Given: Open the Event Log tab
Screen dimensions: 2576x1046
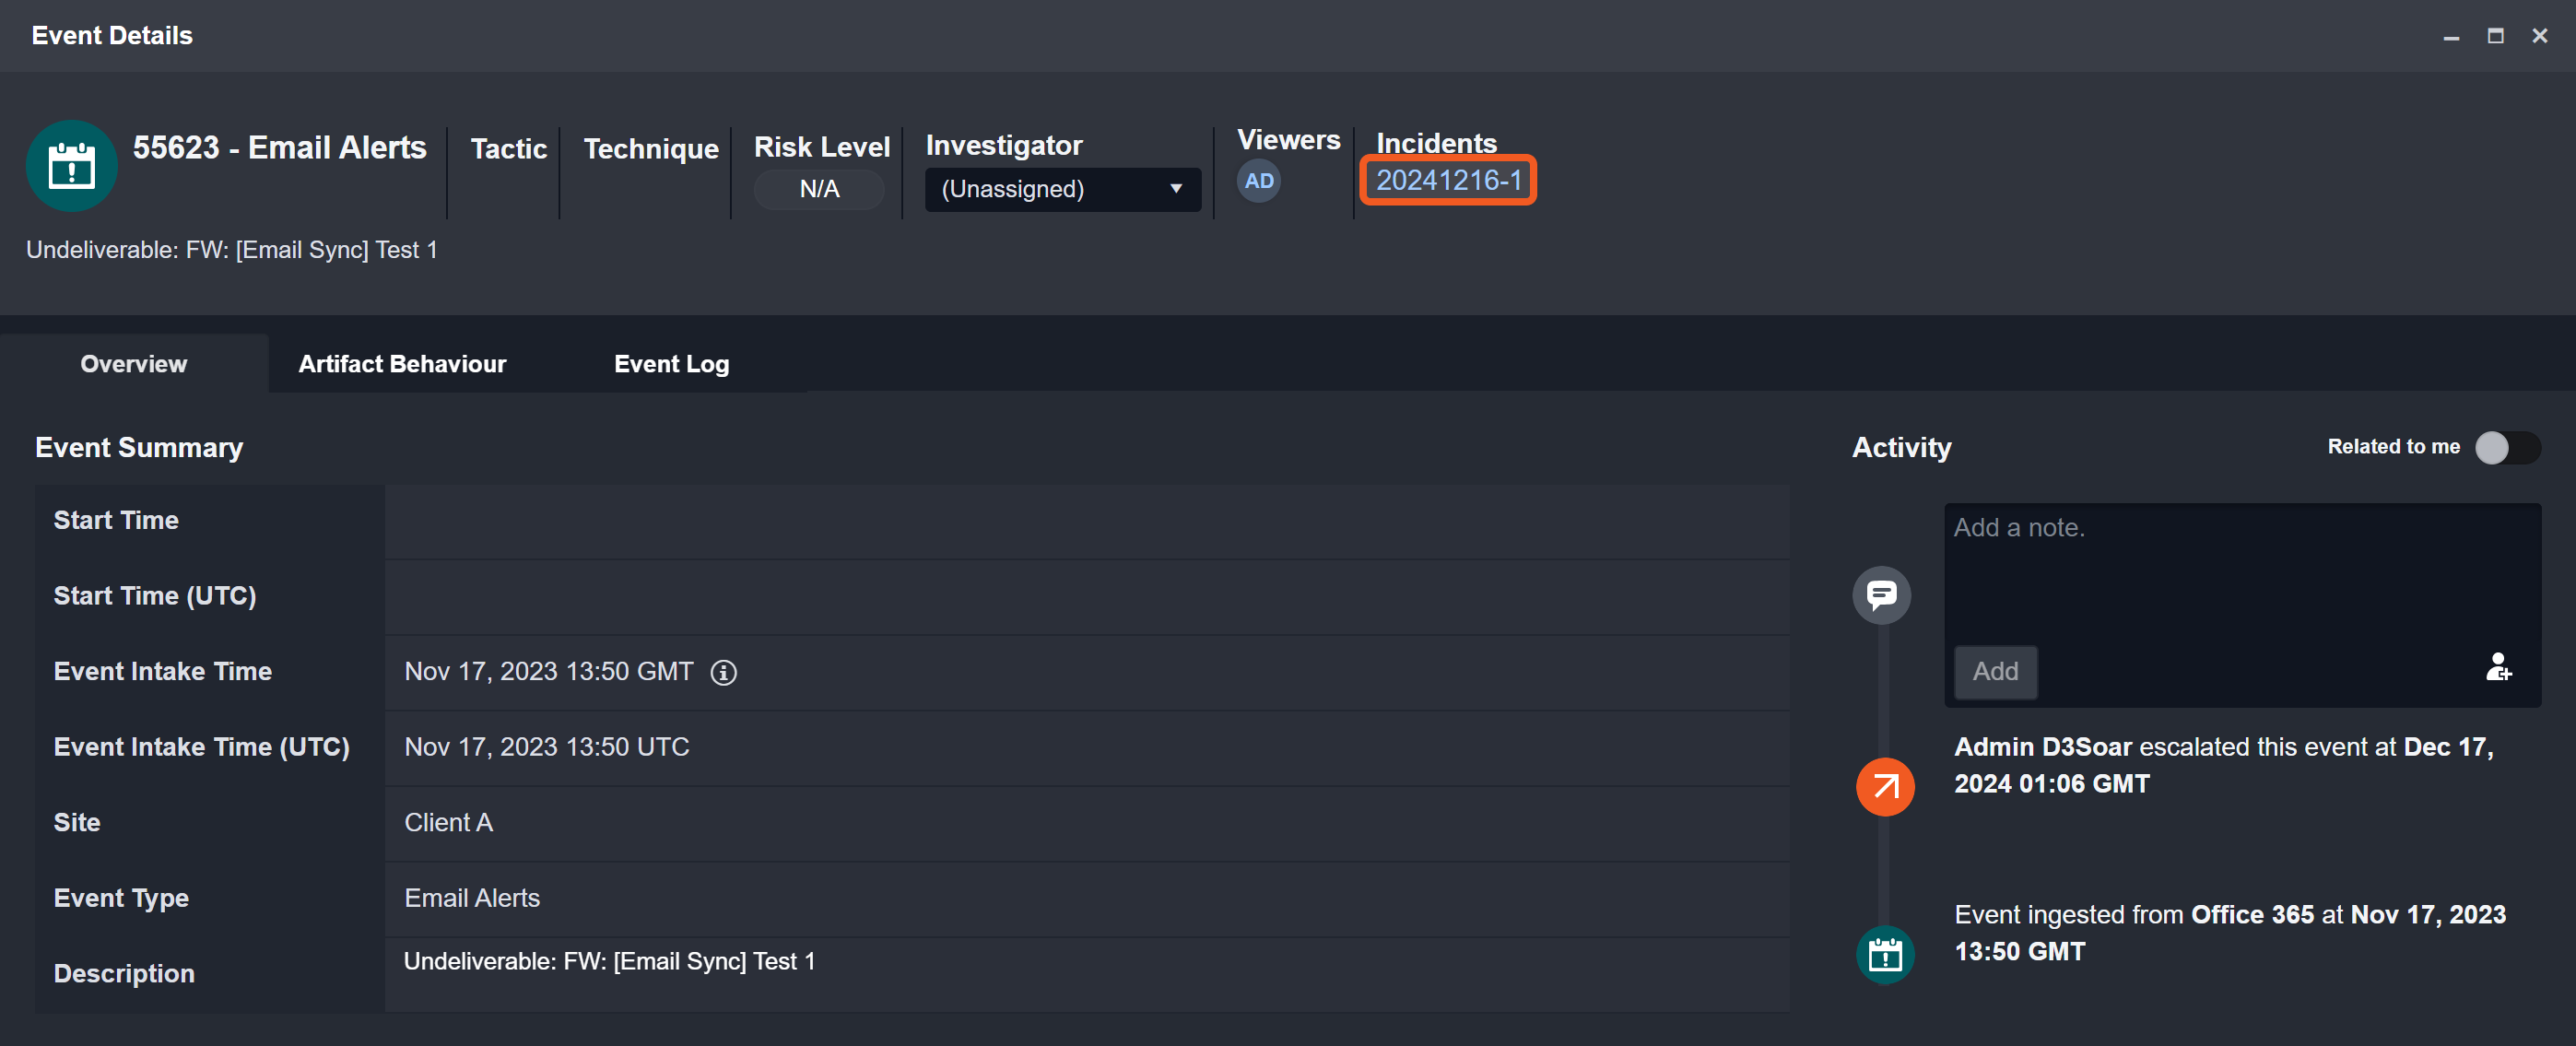Looking at the screenshot, I should pyautogui.click(x=671, y=364).
